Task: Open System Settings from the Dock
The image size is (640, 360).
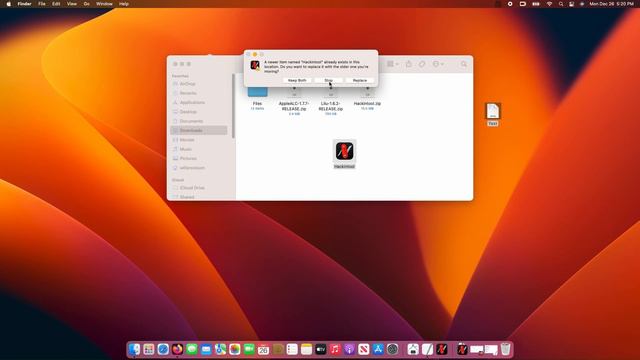Action: pos(392,349)
